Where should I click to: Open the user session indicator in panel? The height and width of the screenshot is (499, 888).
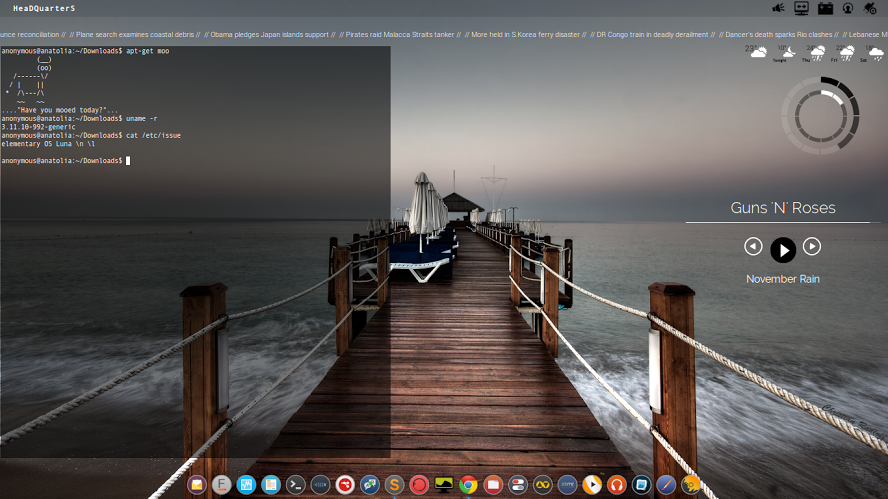tap(848, 8)
